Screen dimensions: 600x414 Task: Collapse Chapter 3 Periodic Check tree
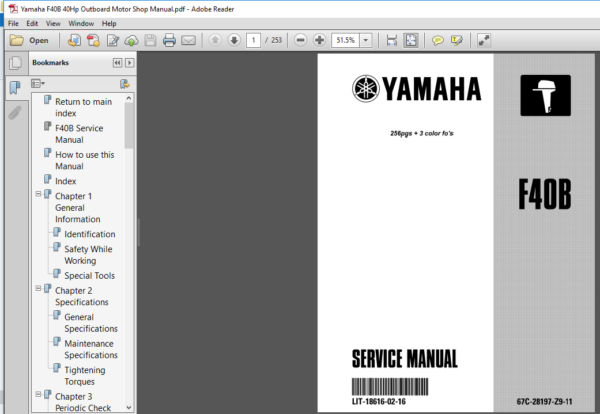click(38, 394)
